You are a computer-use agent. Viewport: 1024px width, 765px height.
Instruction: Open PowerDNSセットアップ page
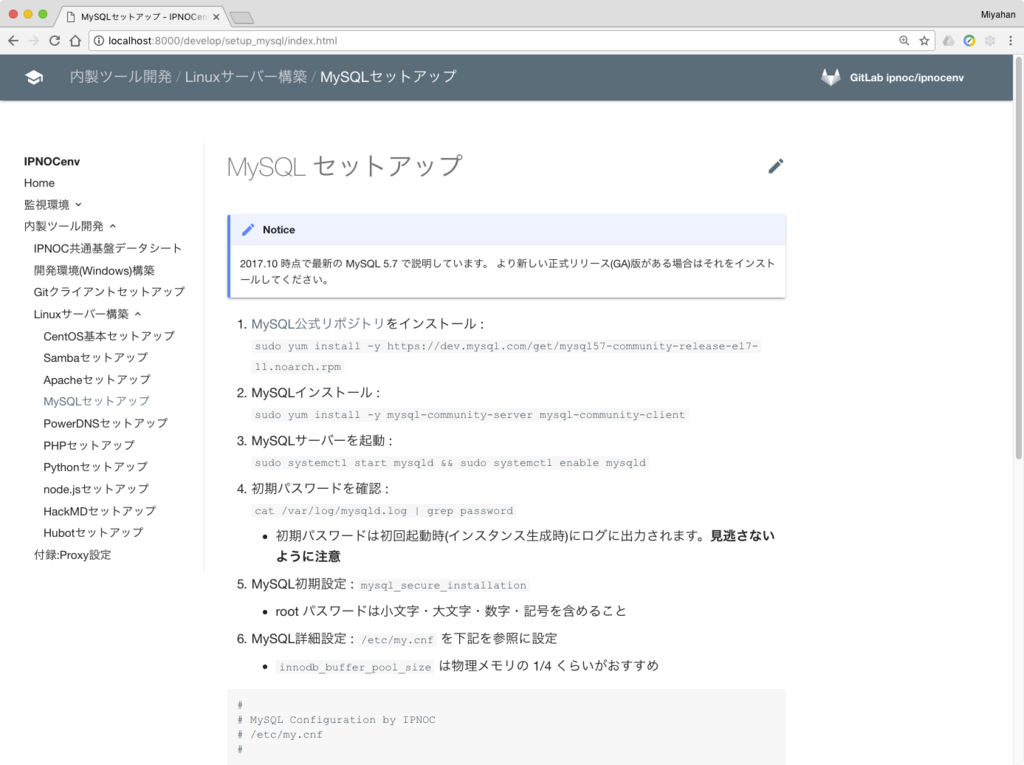(x=105, y=423)
